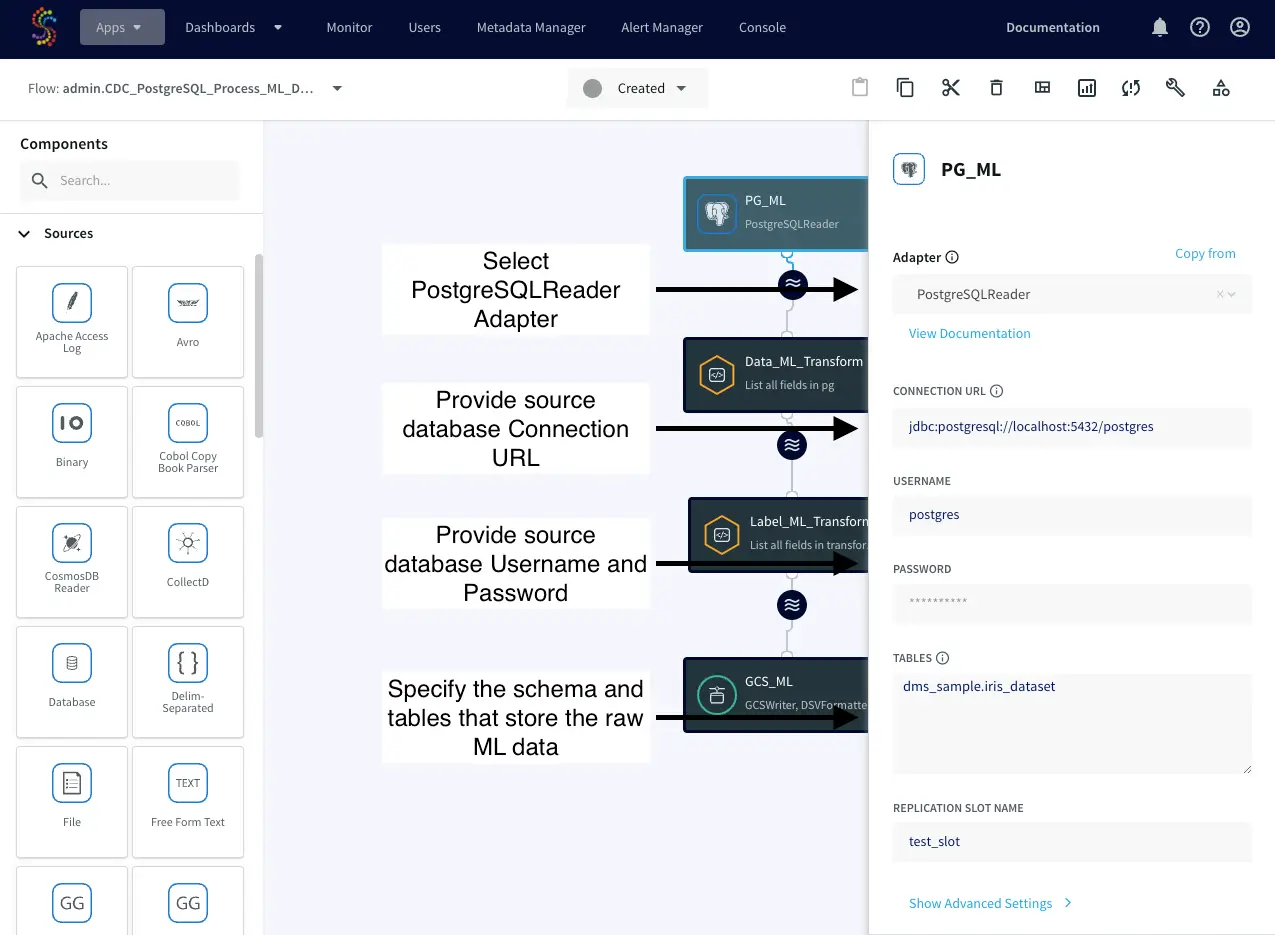Click the copy icon in the toolbar
This screenshot has width=1275, height=935.
click(x=905, y=88)
